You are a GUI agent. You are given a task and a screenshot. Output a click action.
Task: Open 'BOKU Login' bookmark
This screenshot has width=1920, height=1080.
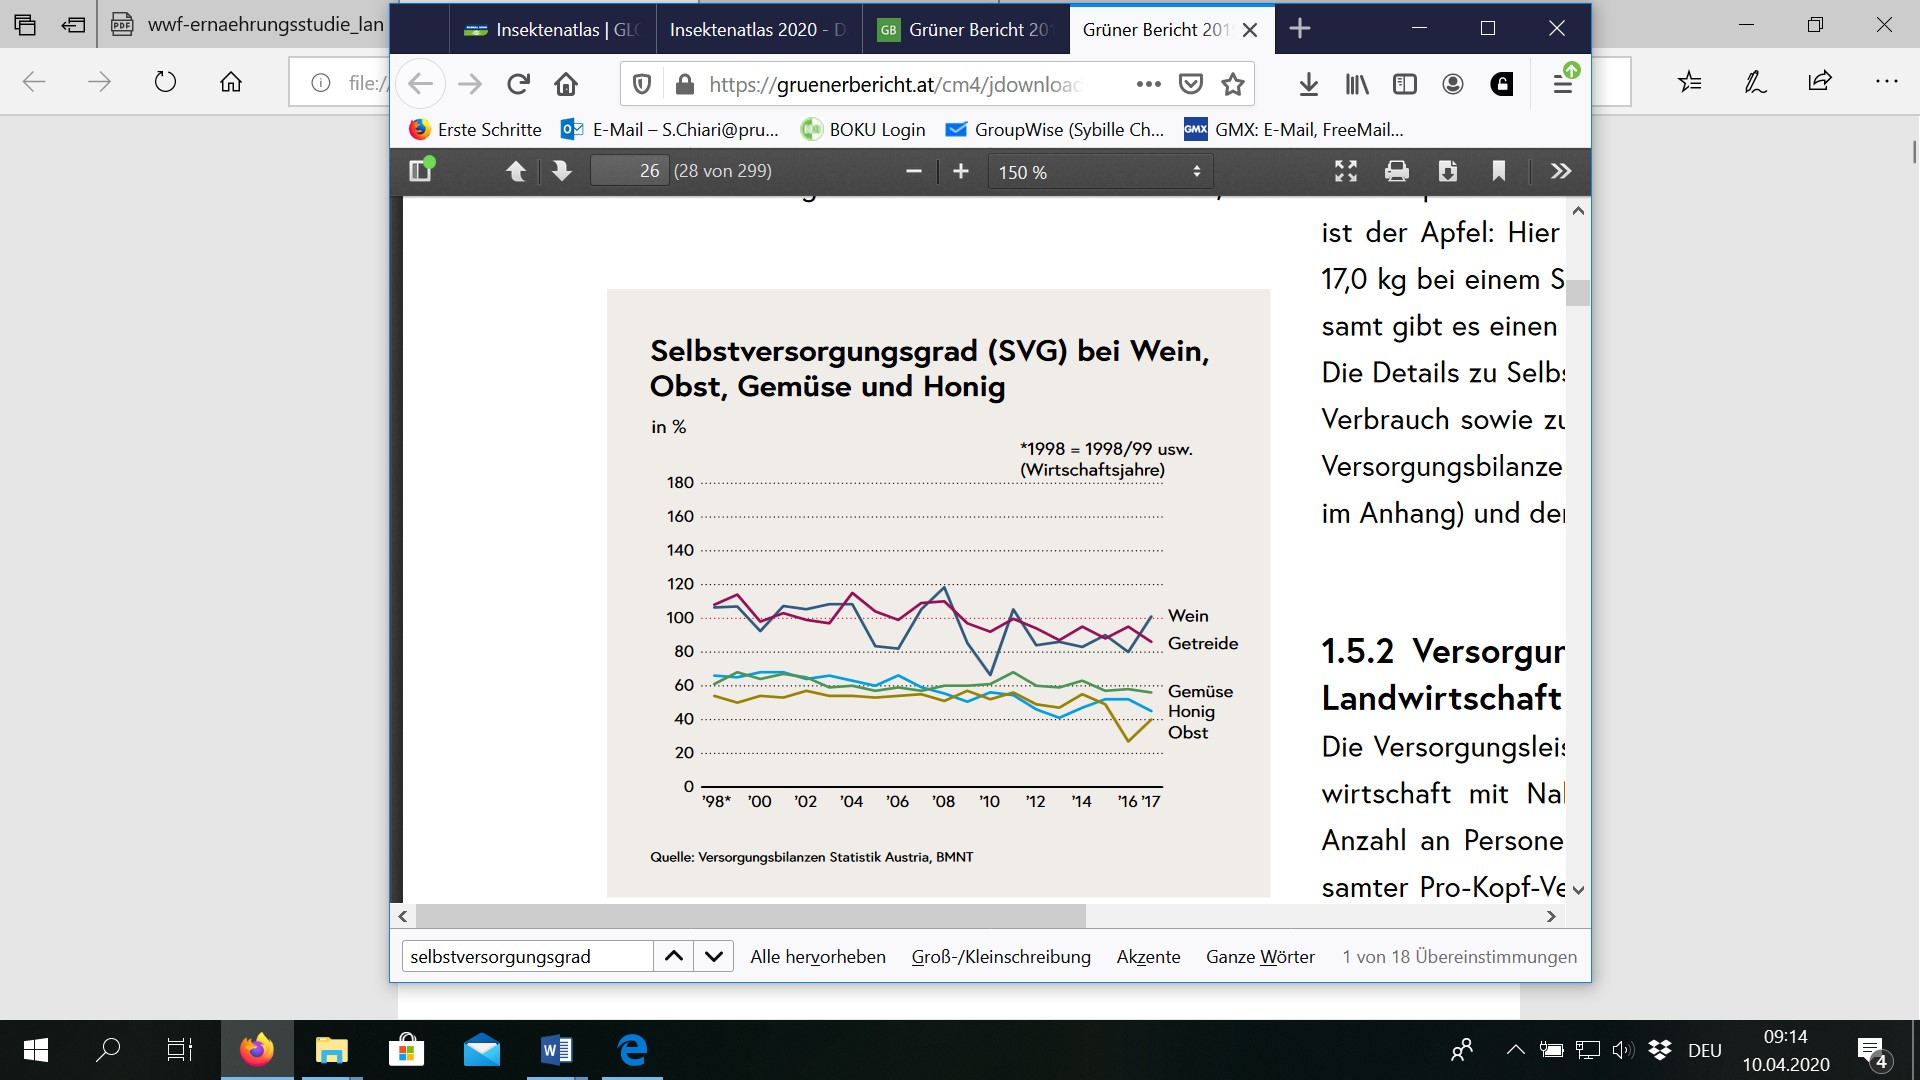[x=863, y=129]
